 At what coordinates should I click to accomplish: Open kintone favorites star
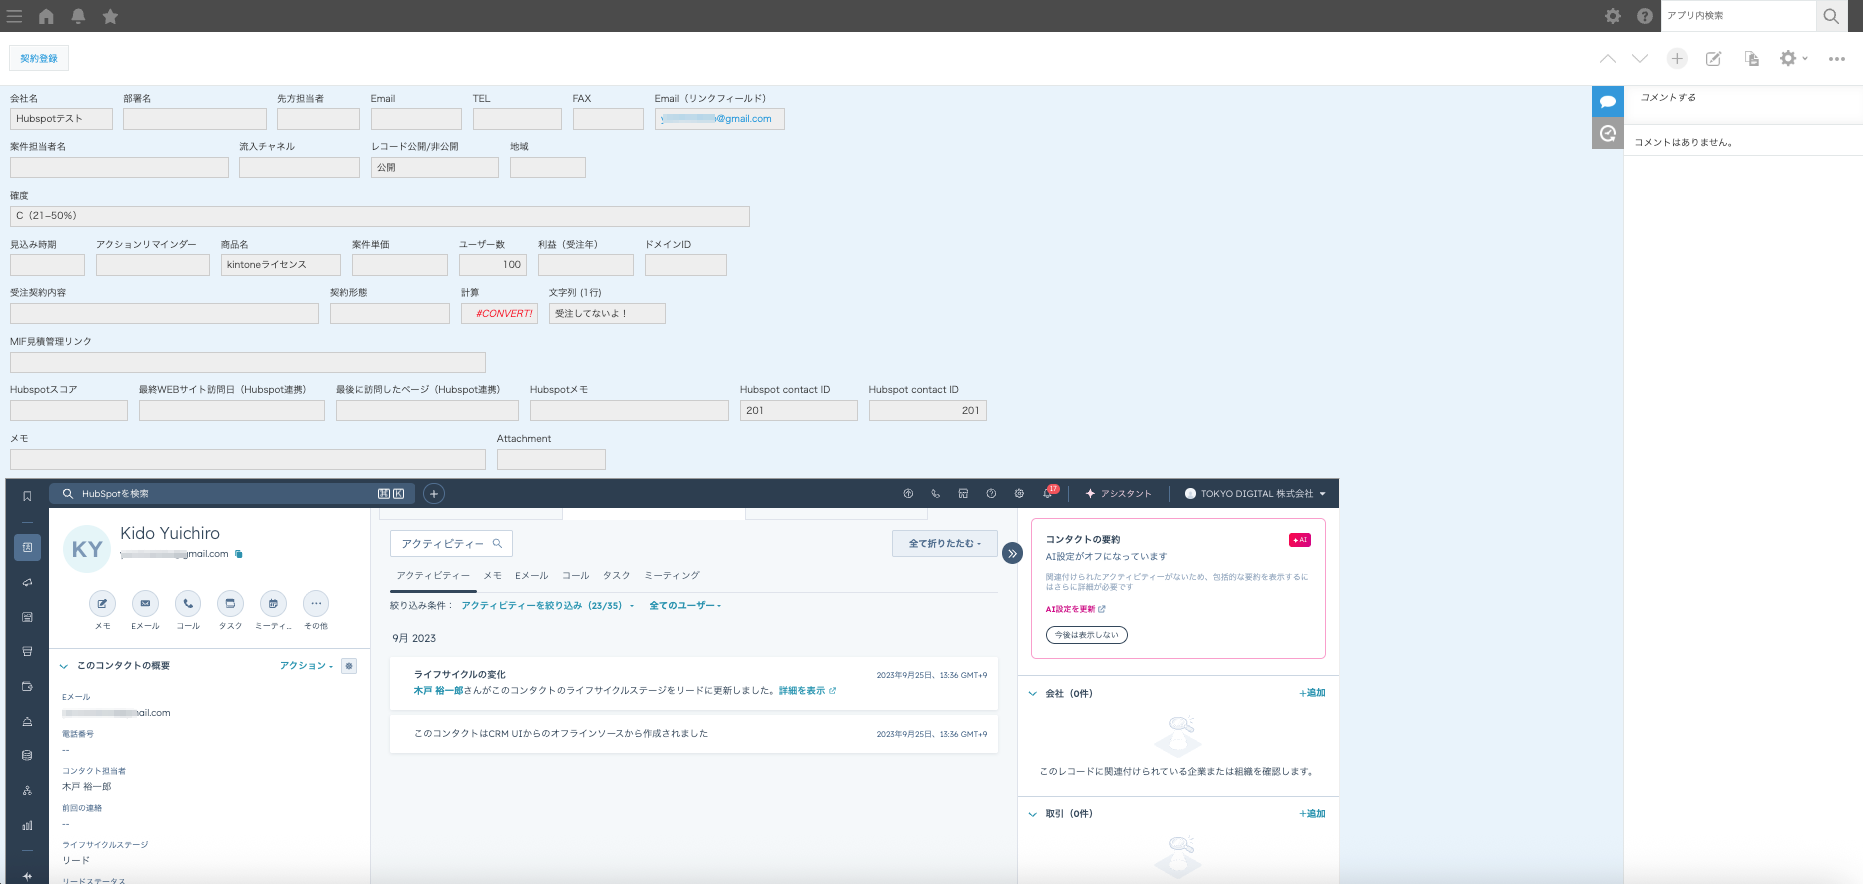pyautogui.click(x=110, y=16)
